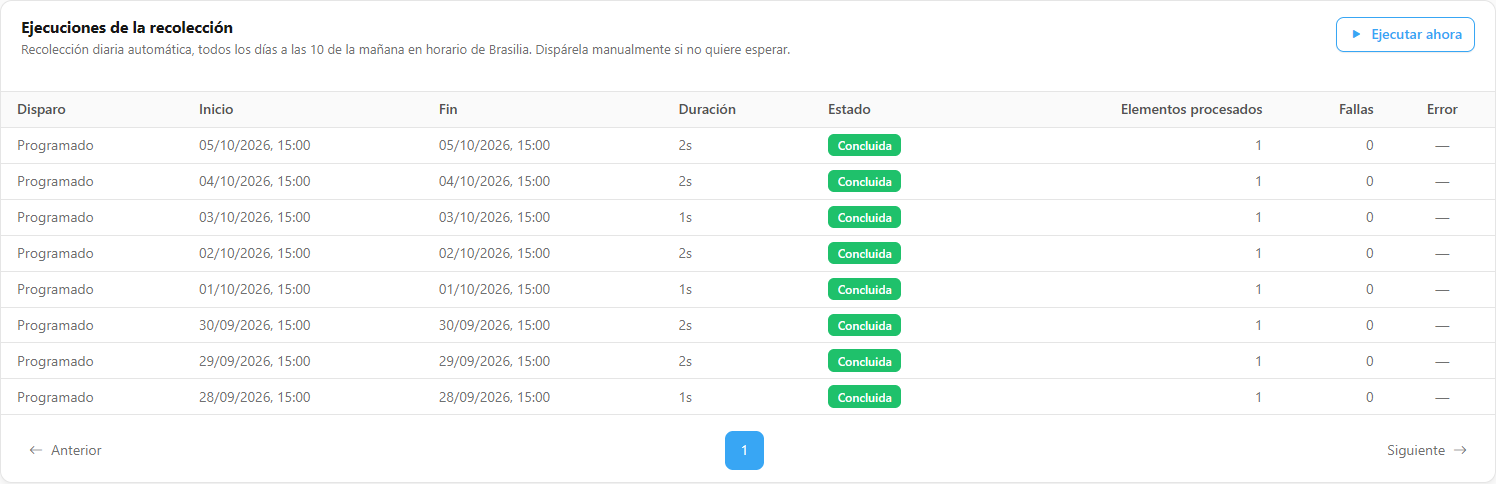Click the Error column header
The width and height of the screenshot is (1496, 484).
point(1442,109)
